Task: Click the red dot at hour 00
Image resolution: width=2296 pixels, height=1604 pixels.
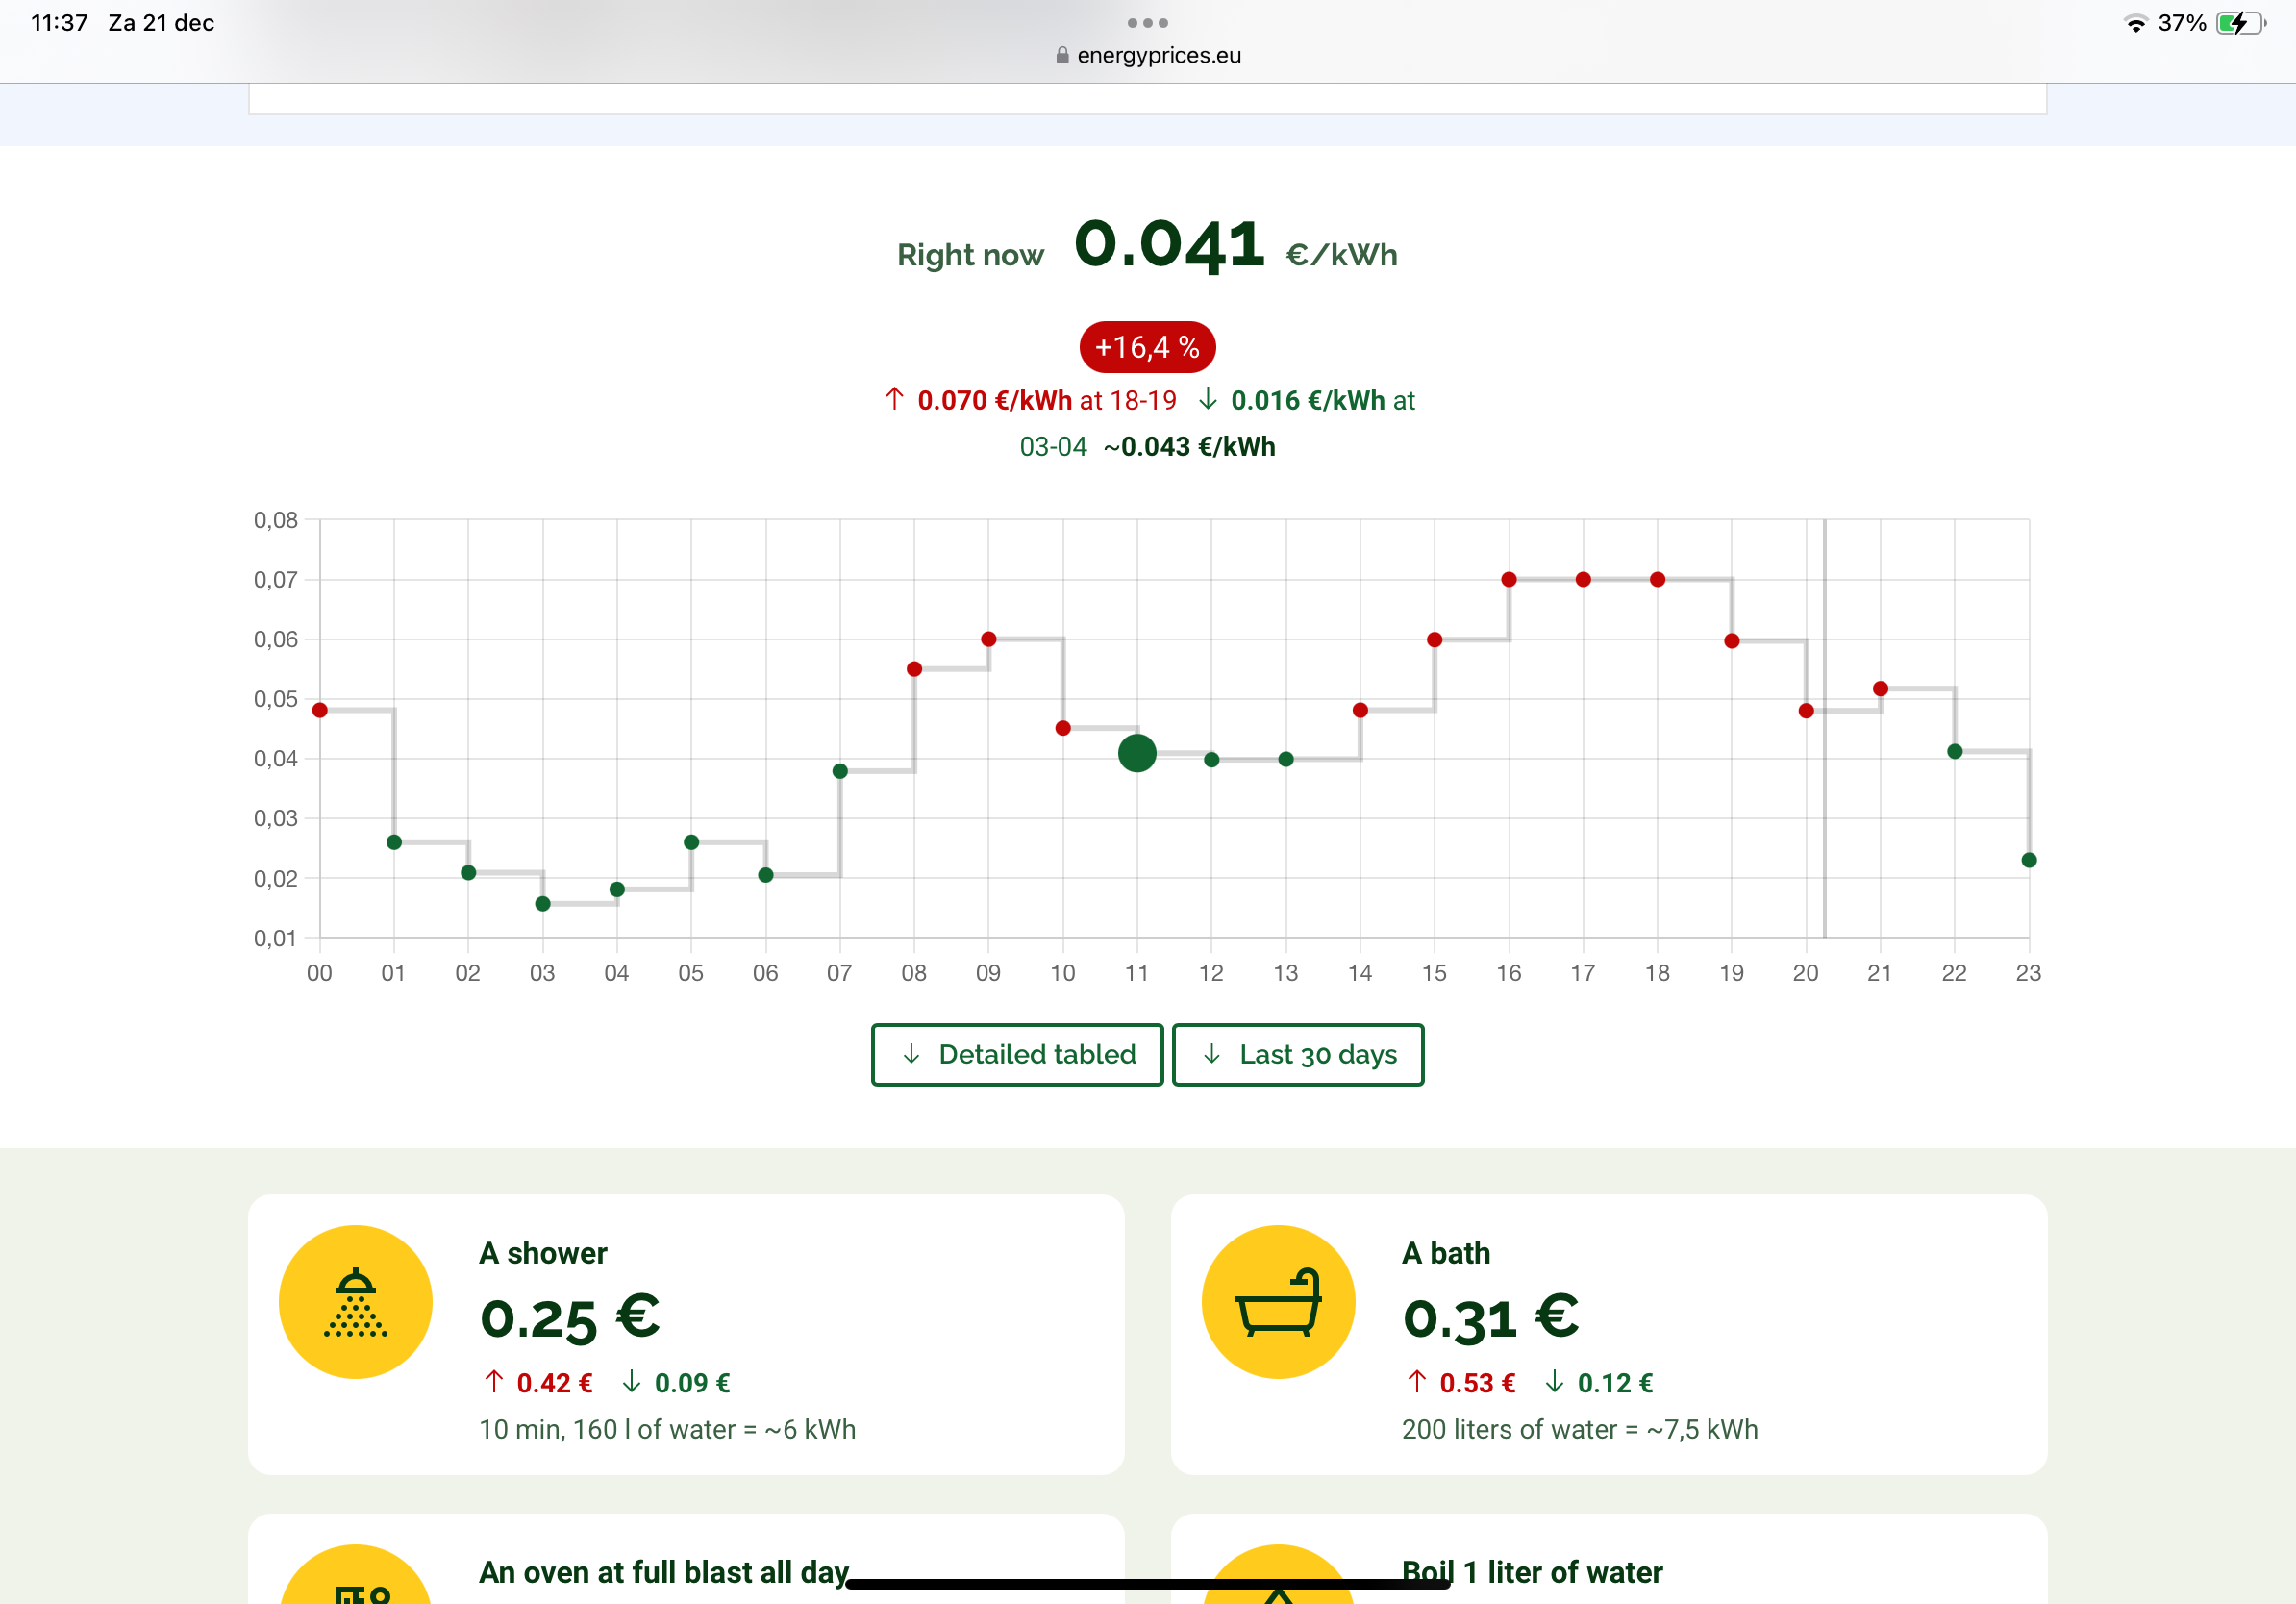Action: pos(320,710)
